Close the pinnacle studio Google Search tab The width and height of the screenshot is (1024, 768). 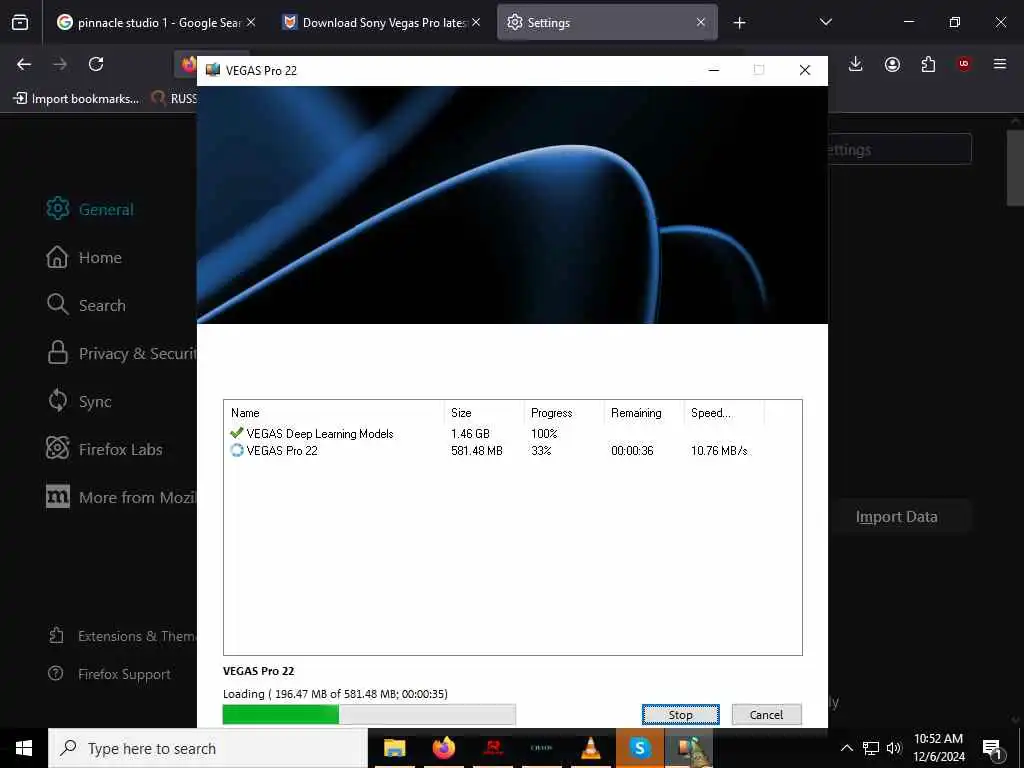(251, 22)
